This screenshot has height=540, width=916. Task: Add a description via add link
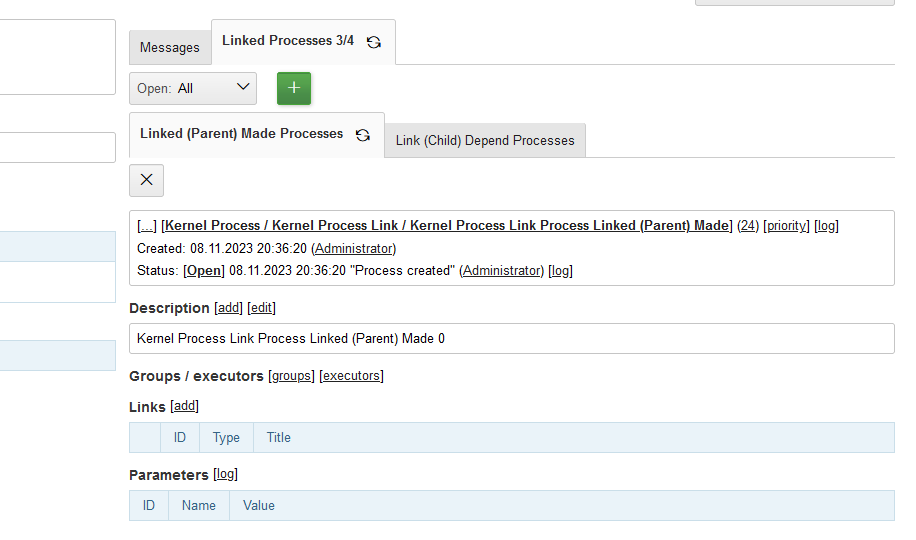[228, 308]
